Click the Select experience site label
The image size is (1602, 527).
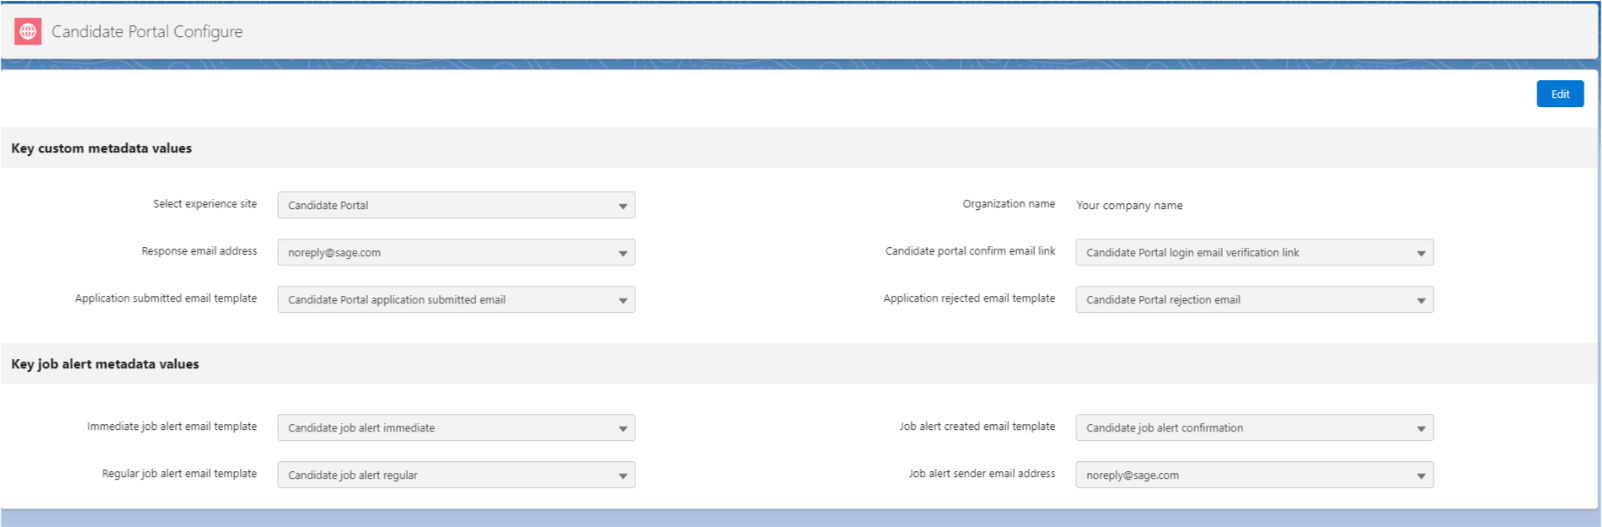205,204
